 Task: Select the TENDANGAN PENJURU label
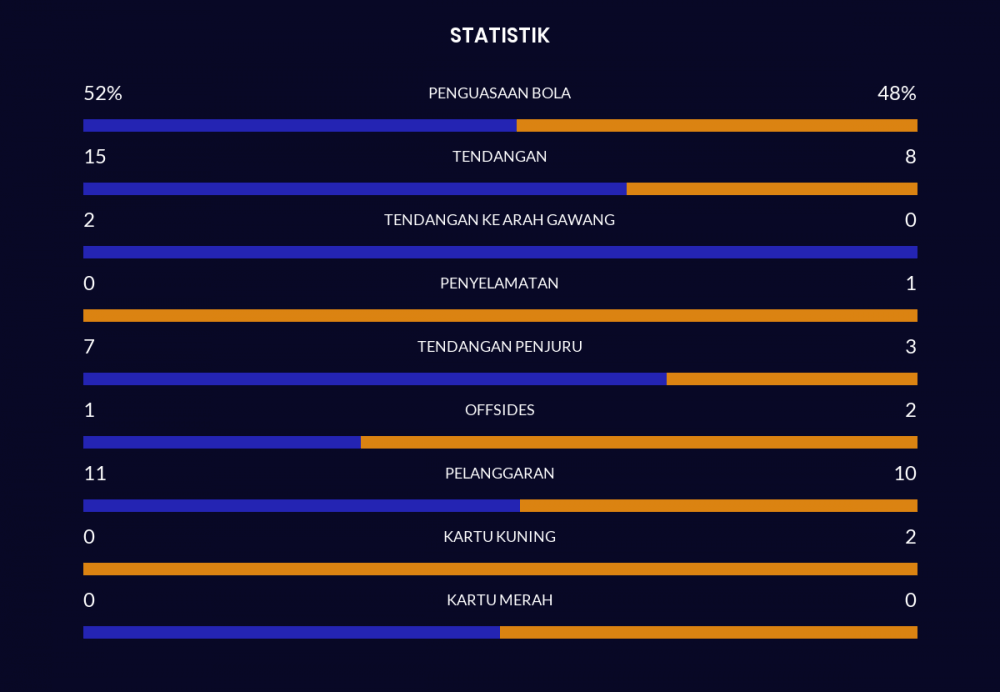click(499, 347)
